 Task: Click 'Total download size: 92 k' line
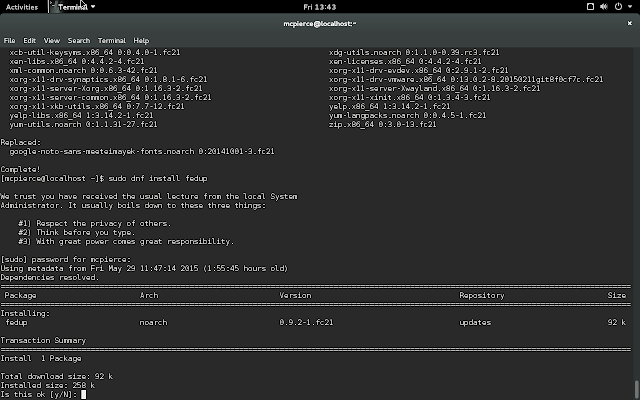(x=56, y=376)
